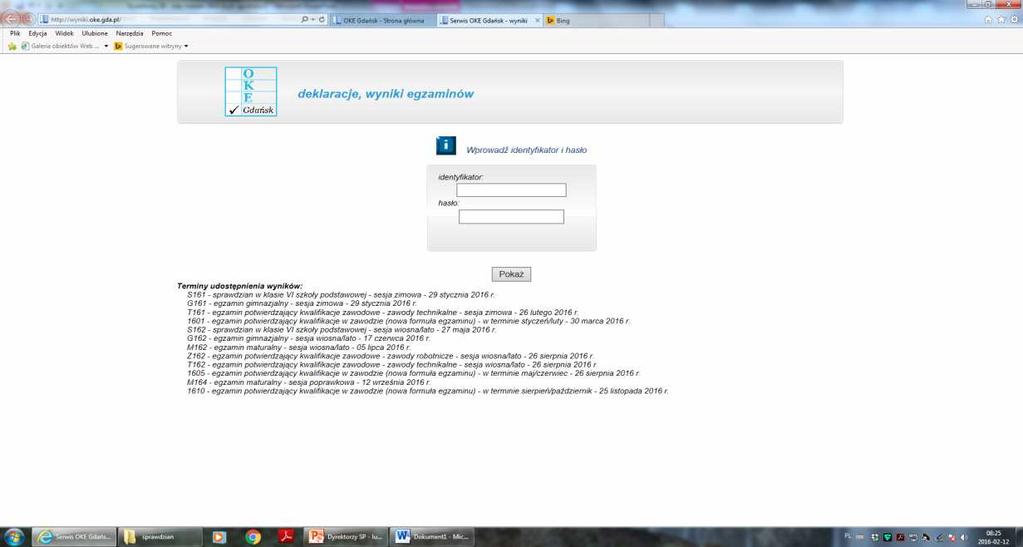The image size is (1023, 547).
Task: Click the hasło password field
Action: 511,217
